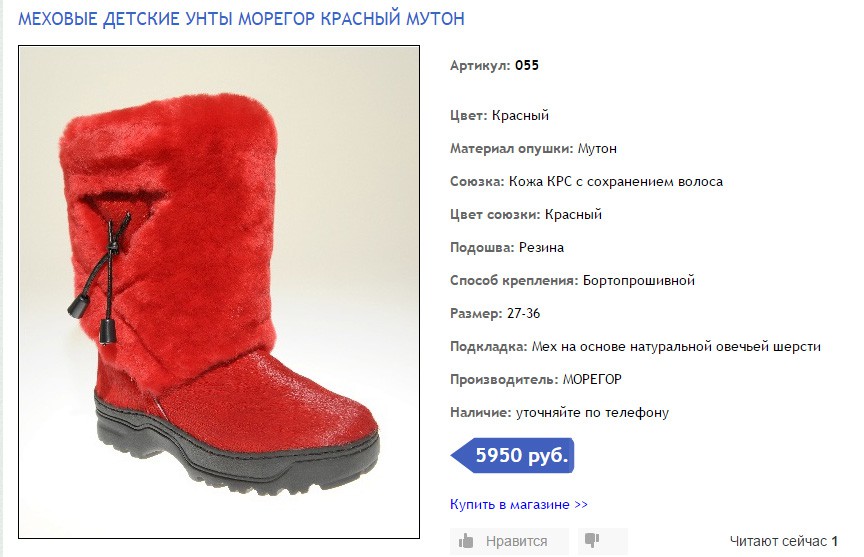Click the black drawstring on the boot photo
This screenshot has width=864, height=557.
(x=107, y=275)
